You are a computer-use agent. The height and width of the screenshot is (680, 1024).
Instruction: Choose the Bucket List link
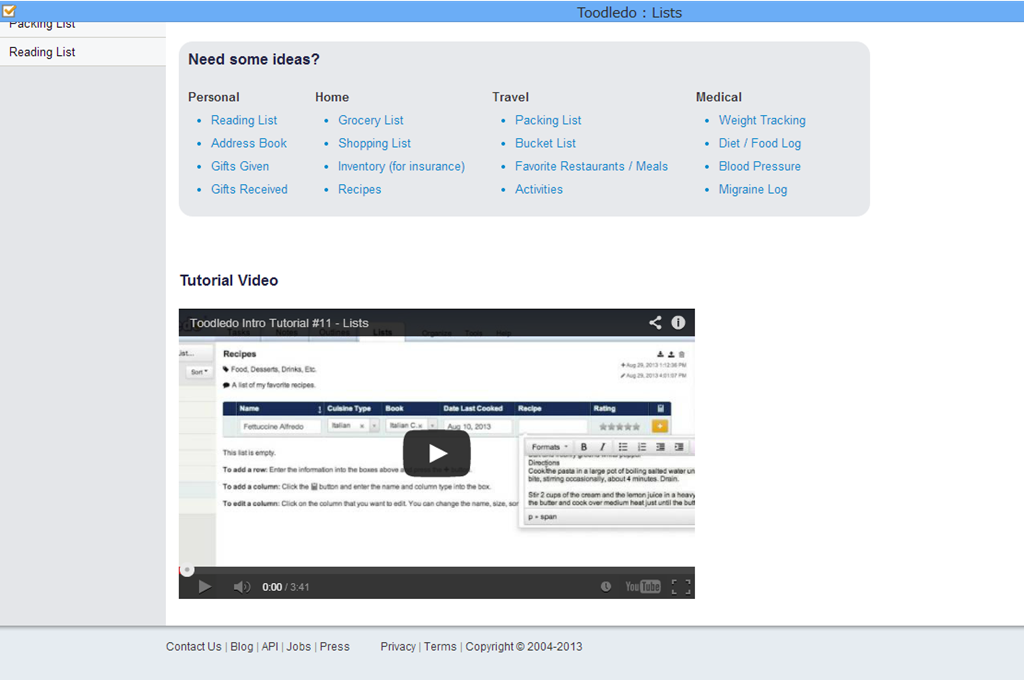pos(546,143)
